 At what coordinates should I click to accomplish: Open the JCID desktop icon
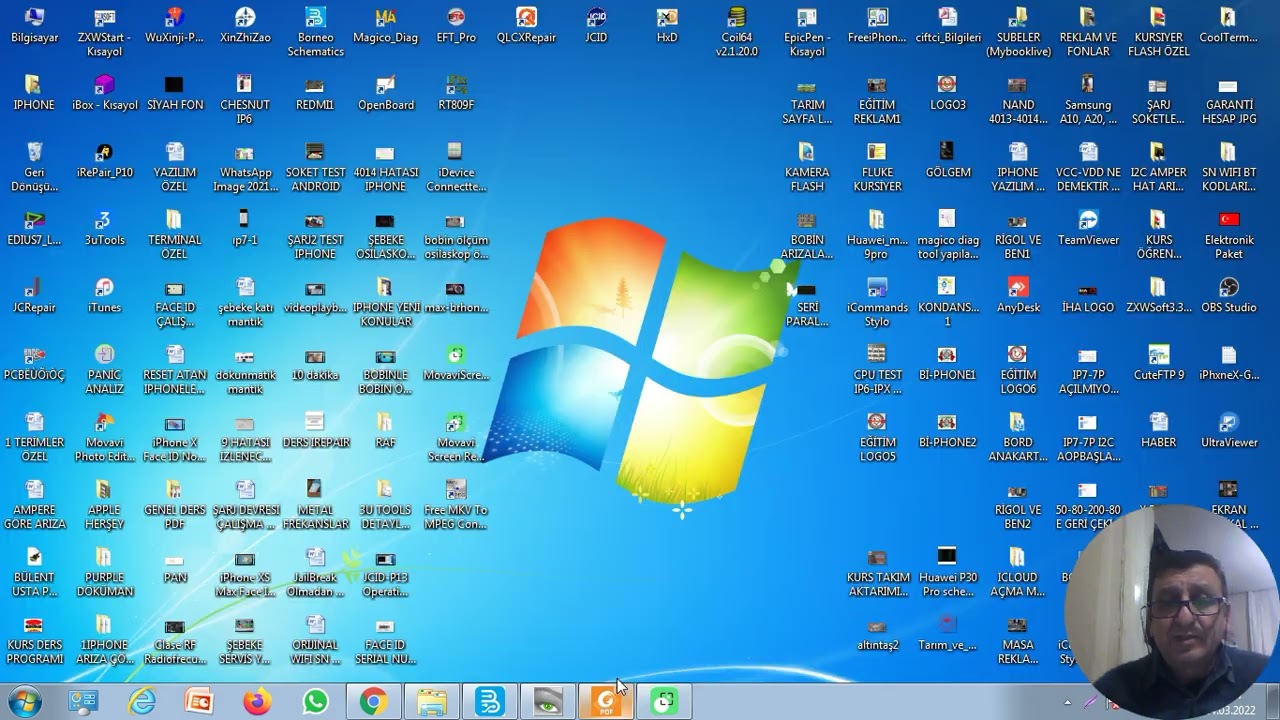[596, 26]
